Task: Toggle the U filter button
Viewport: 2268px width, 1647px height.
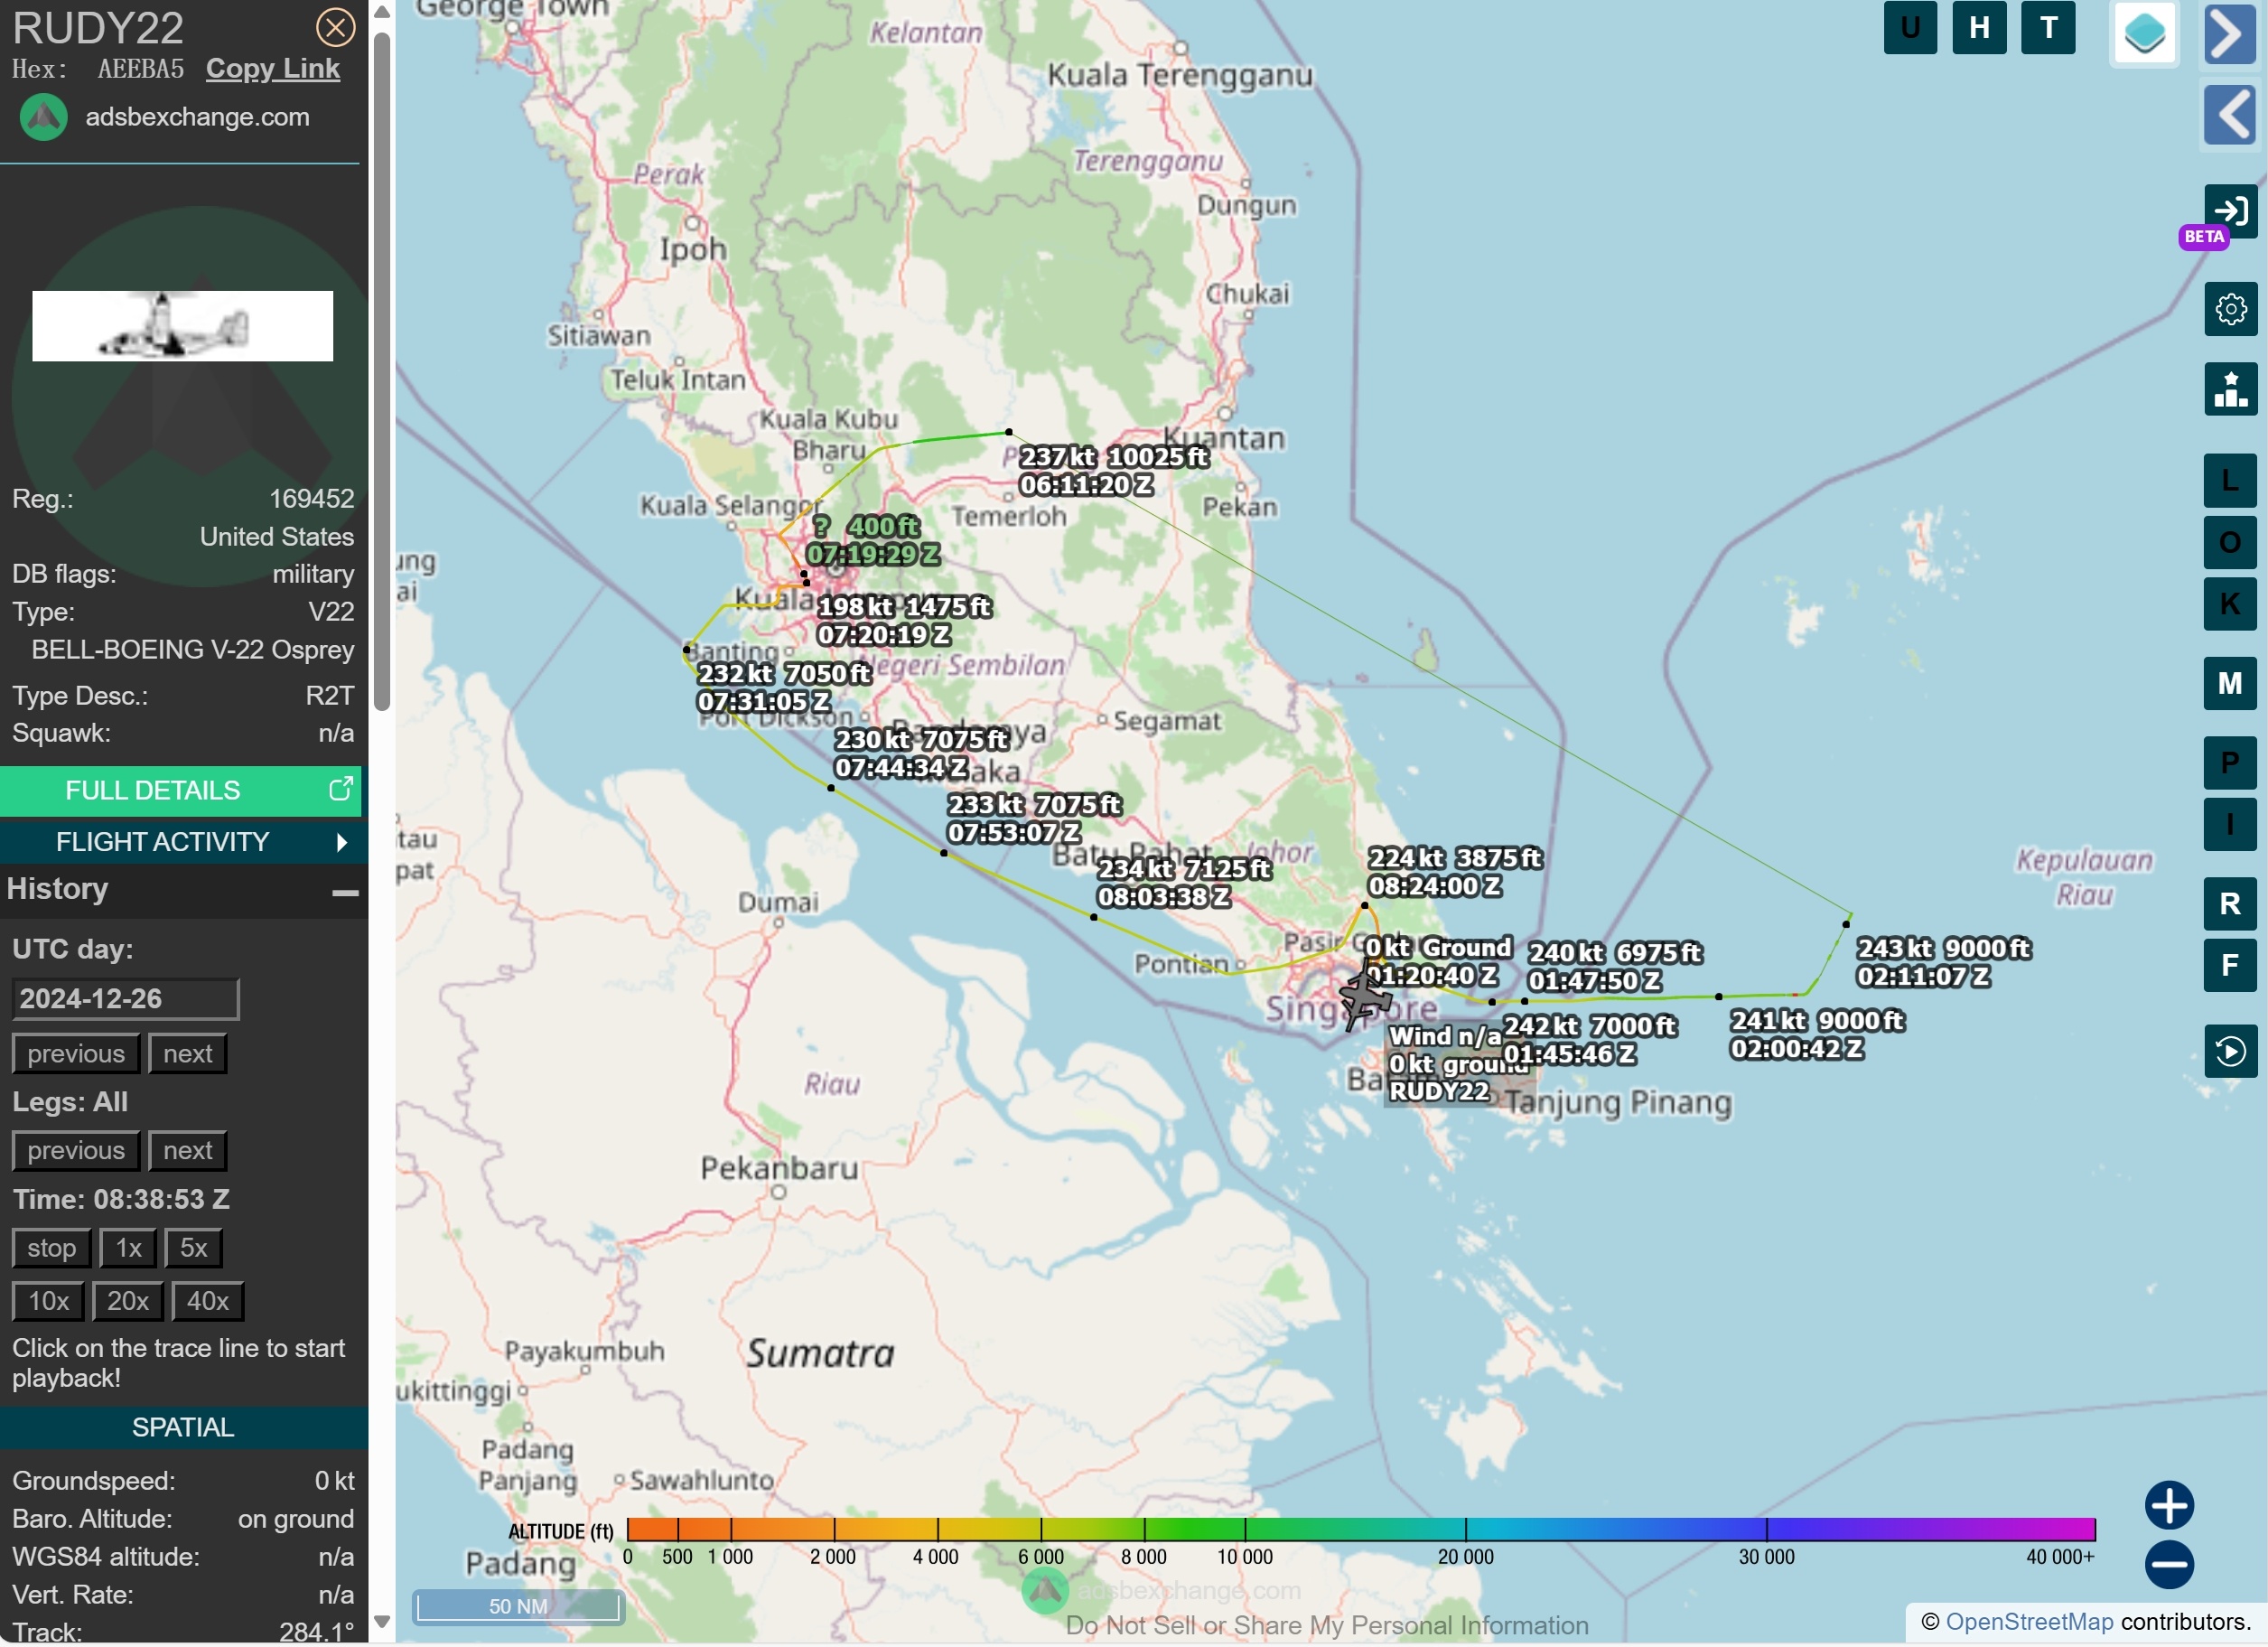Action: [1910, 27]
